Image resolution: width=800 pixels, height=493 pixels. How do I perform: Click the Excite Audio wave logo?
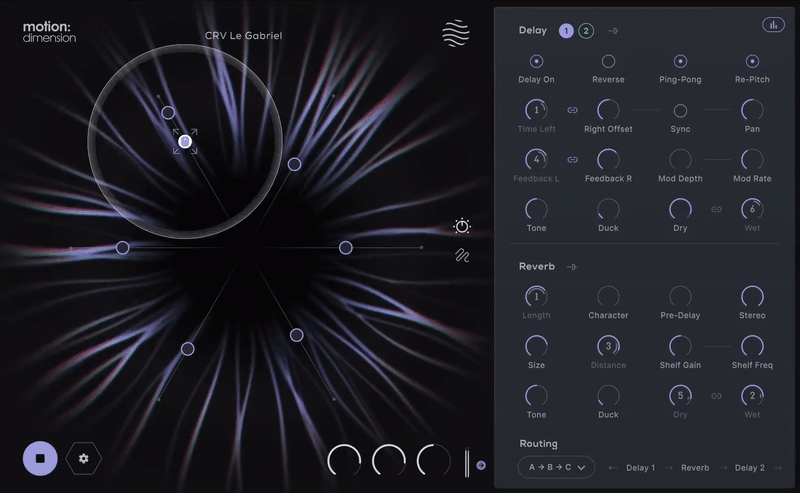456,33
